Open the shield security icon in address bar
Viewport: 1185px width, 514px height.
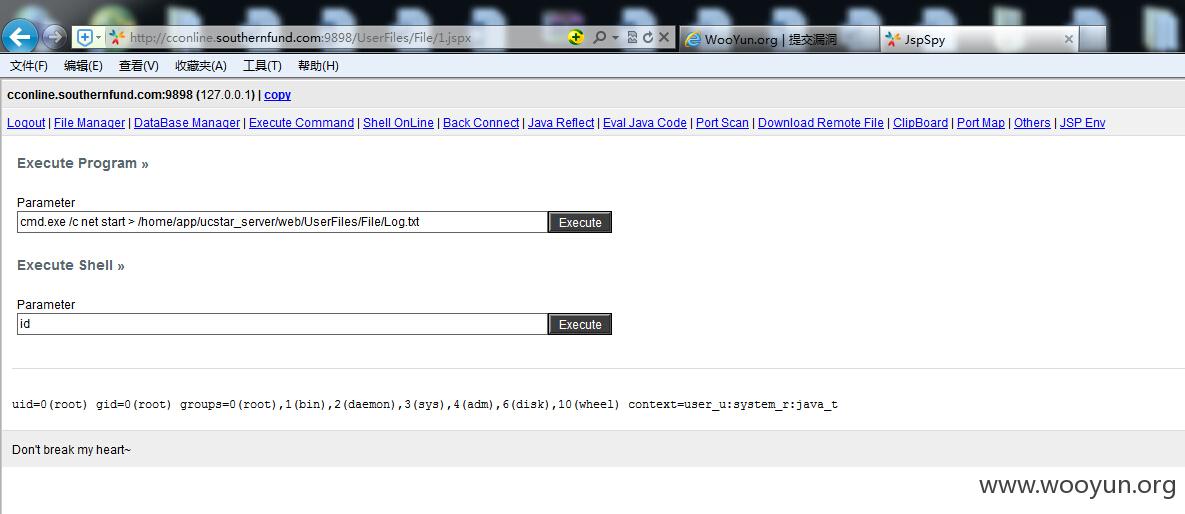pyautogui.click(x=85, y=37)
